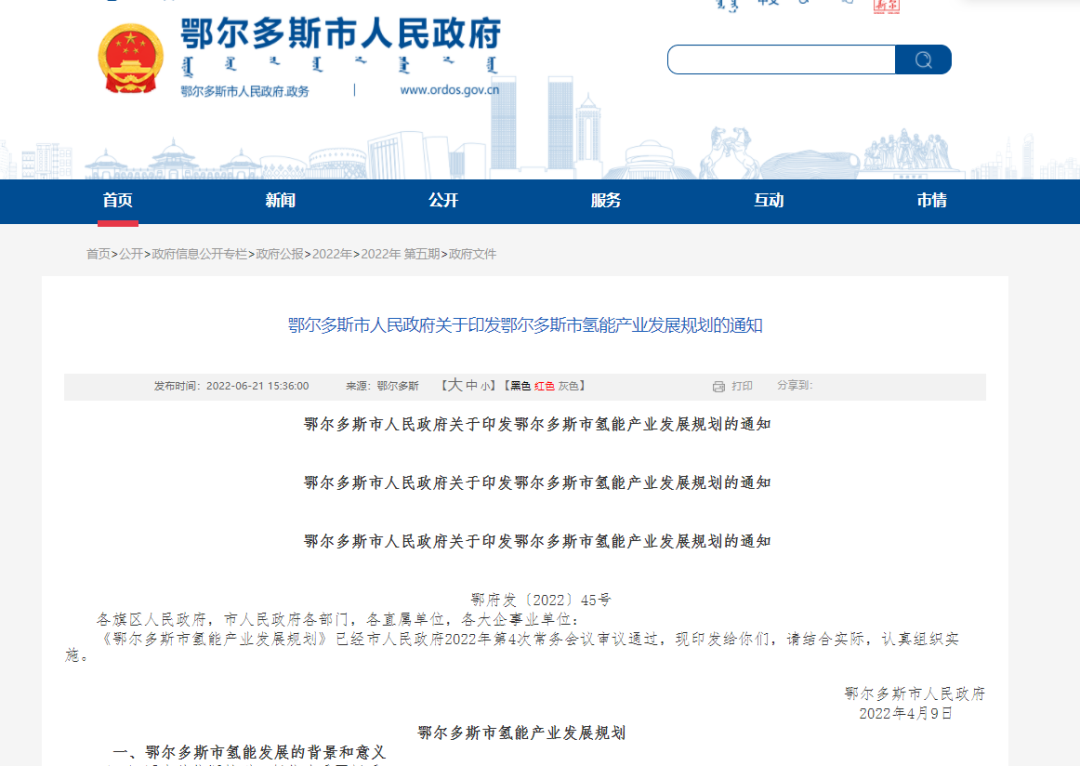The image size is (1080, 766).
Task: Click the search magnifier icon
Action: (922, 59)
